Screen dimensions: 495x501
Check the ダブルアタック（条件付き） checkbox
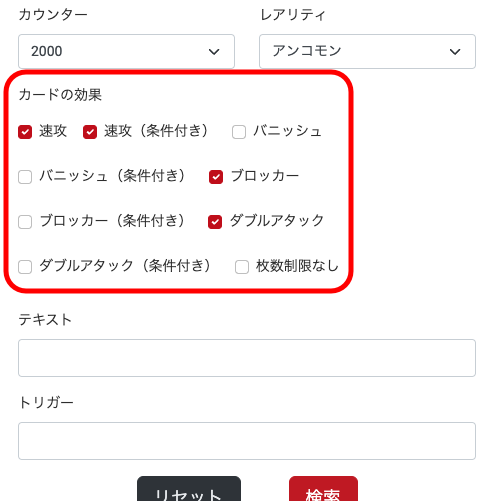(x=25, y=267)
